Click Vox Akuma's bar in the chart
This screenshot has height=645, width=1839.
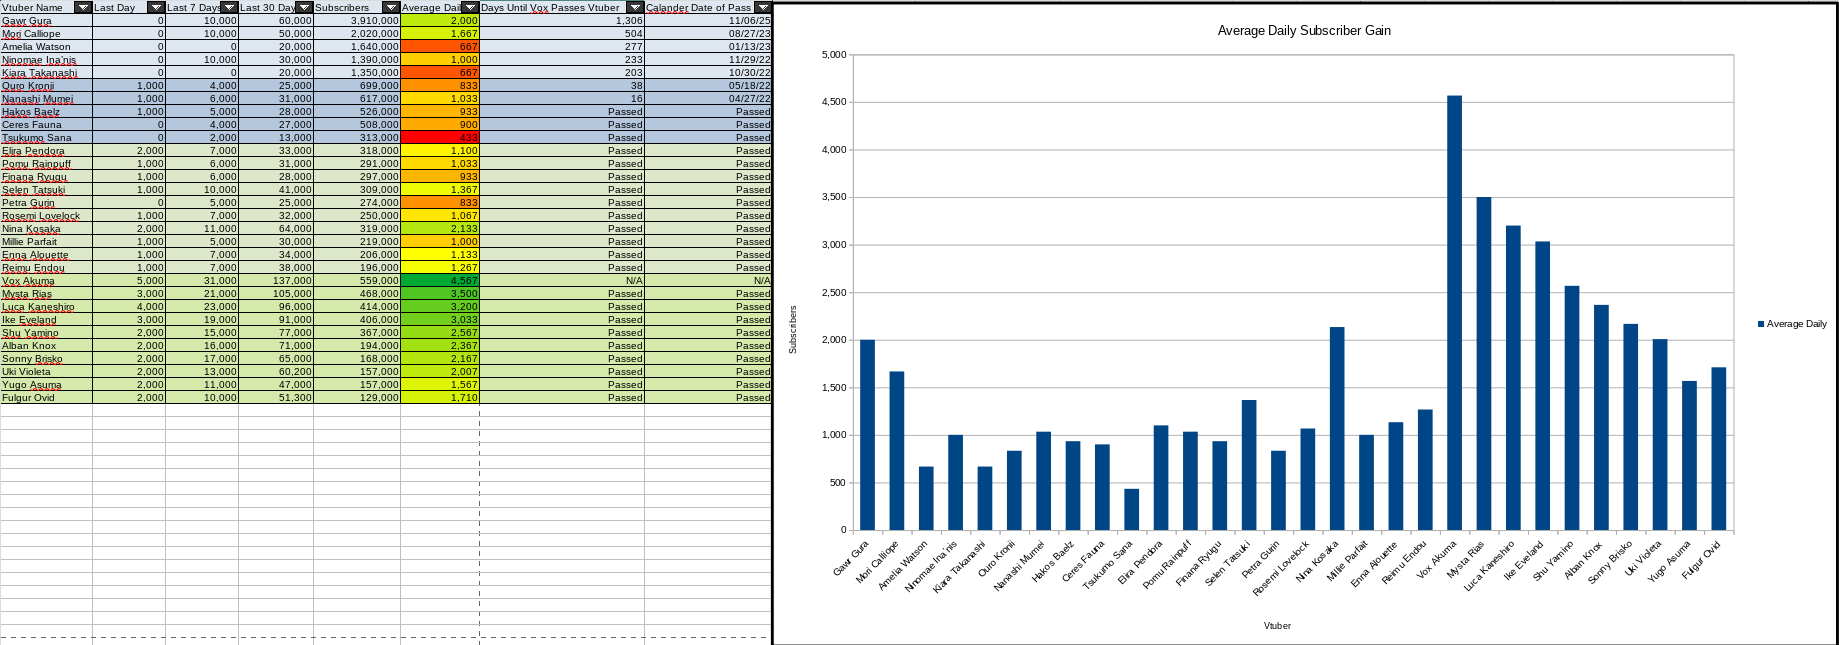pyautogui.click(x=1454, y=312)
